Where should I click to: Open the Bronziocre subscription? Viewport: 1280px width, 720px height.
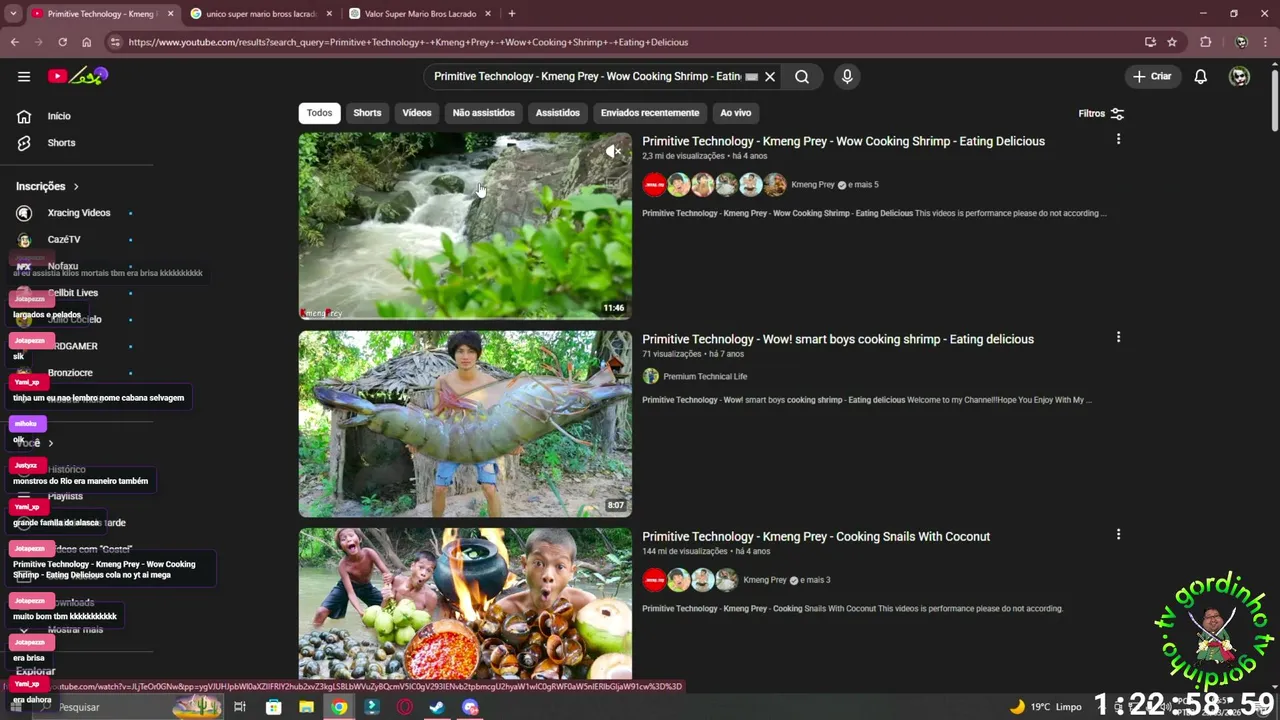tap(70, 373)
